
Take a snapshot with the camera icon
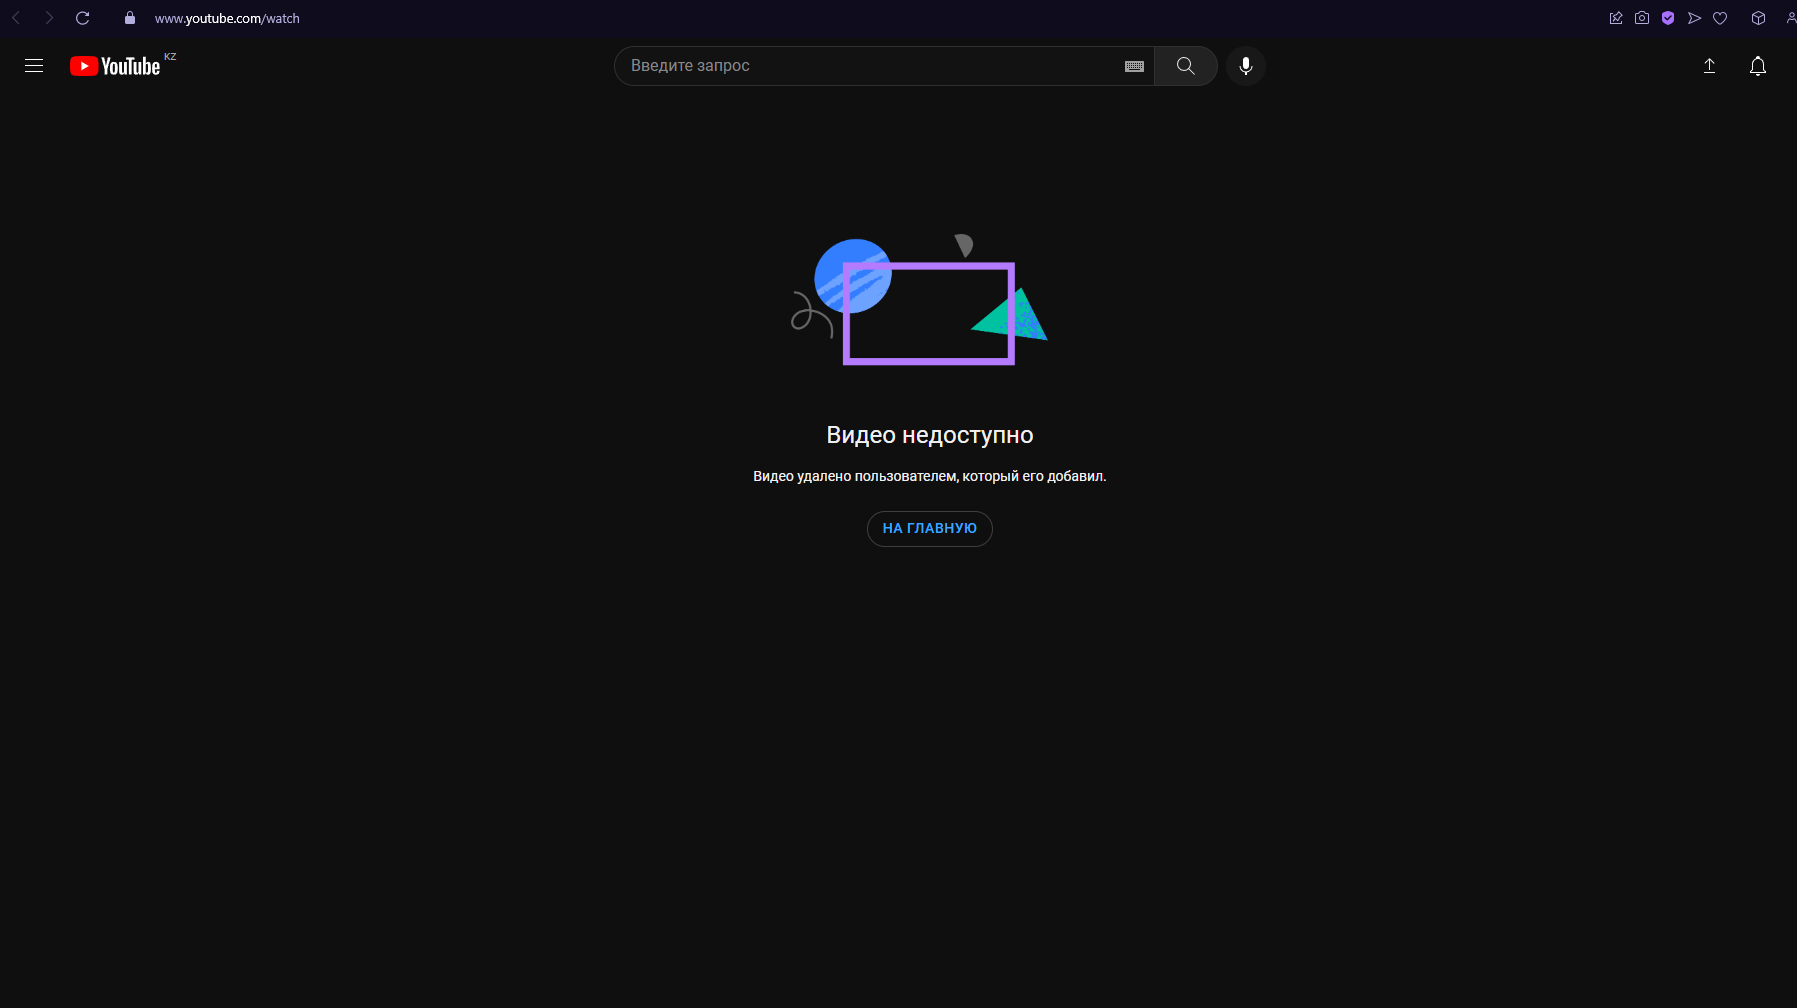pyautogui.click(x=1642, y=18)
